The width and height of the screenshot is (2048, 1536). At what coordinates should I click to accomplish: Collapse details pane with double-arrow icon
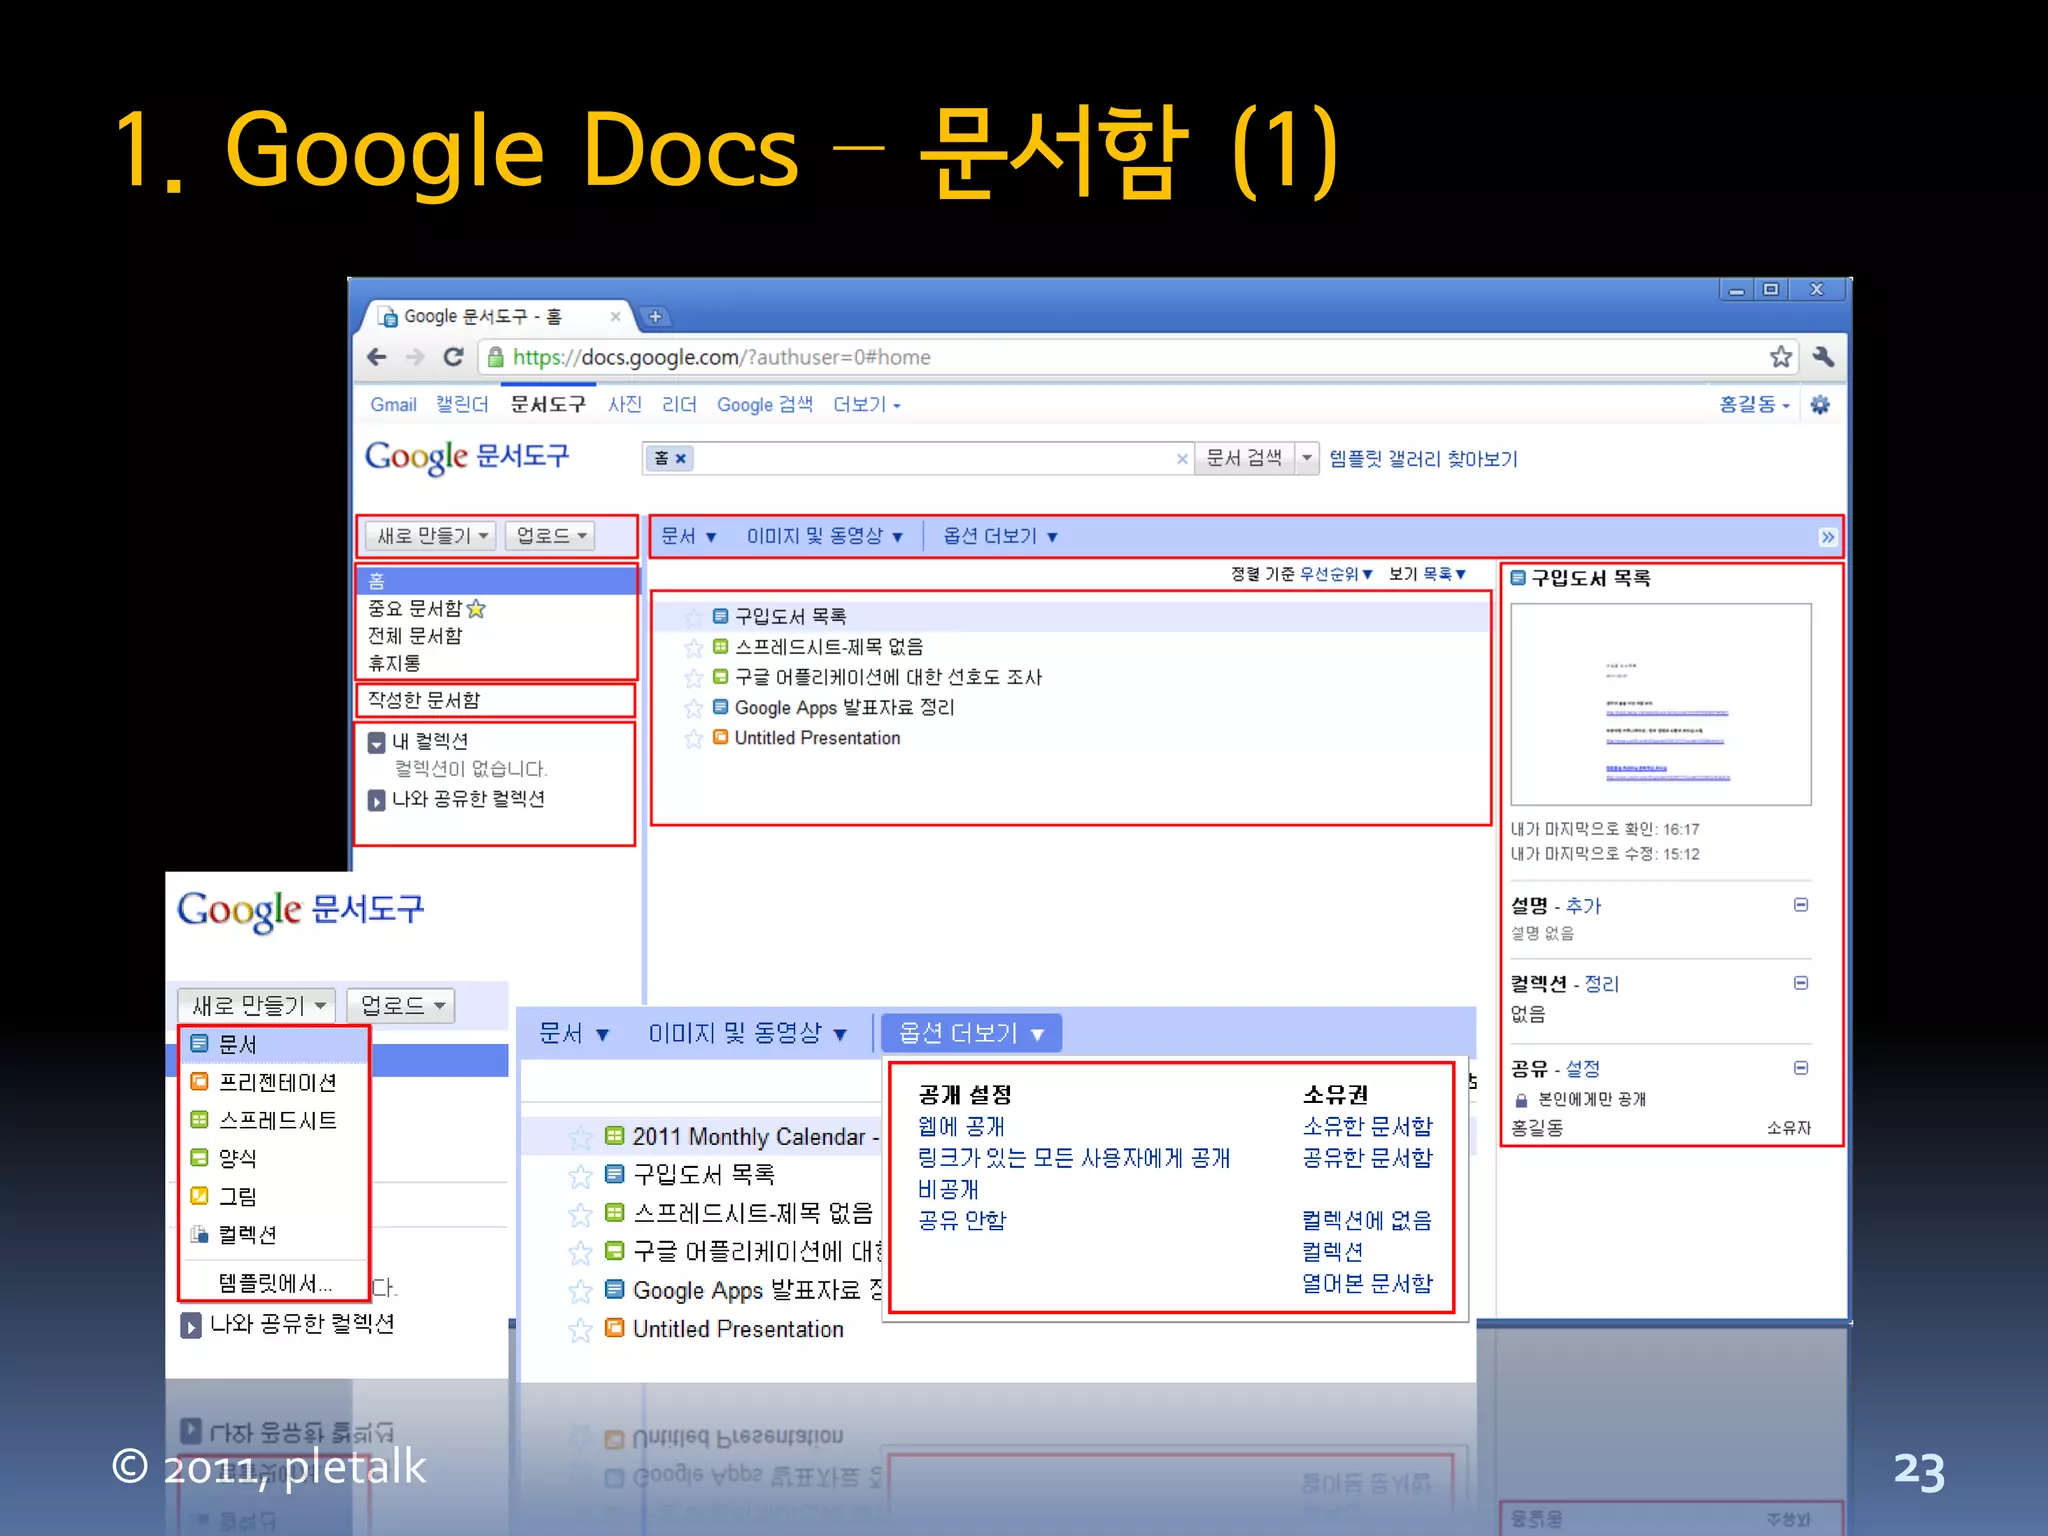(1828, 537)
